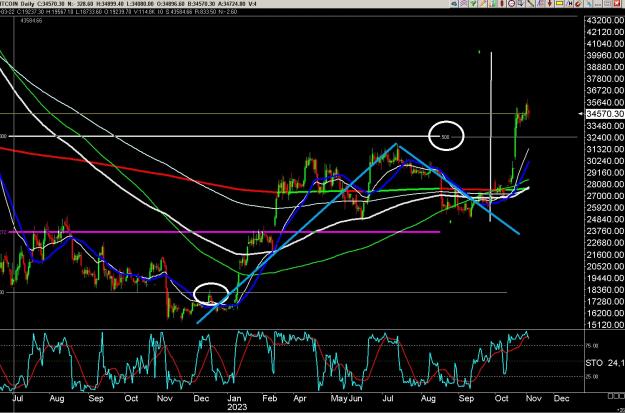Click the 23760.00 price axis label
Viewport: 625px width, 413px height.
605,231
